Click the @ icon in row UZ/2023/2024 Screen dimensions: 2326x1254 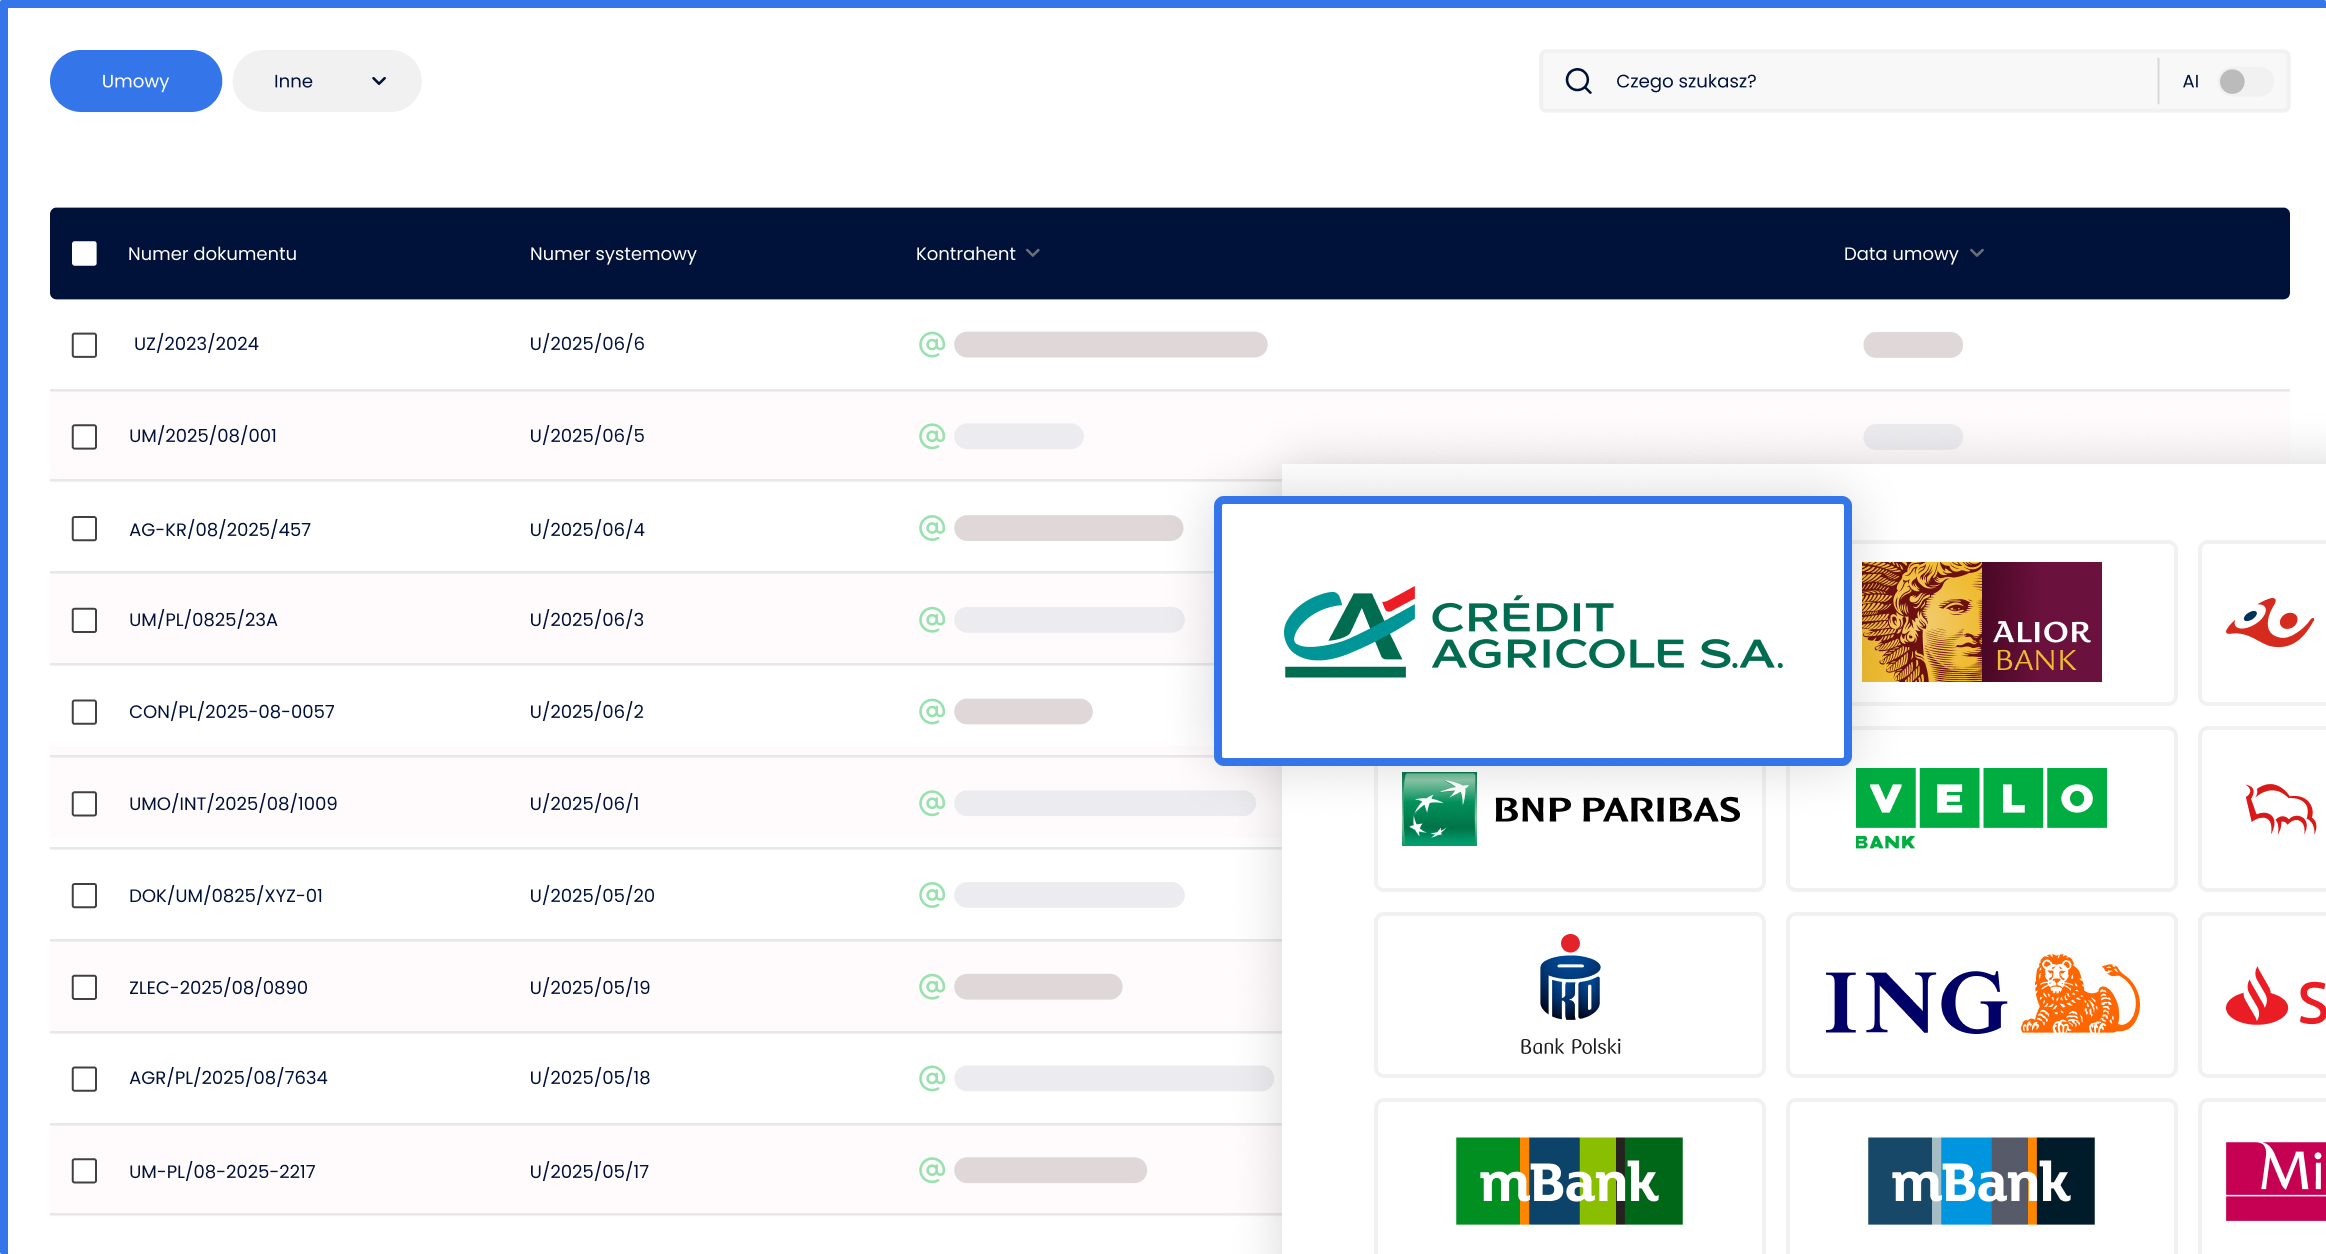(x=931, y=344)
